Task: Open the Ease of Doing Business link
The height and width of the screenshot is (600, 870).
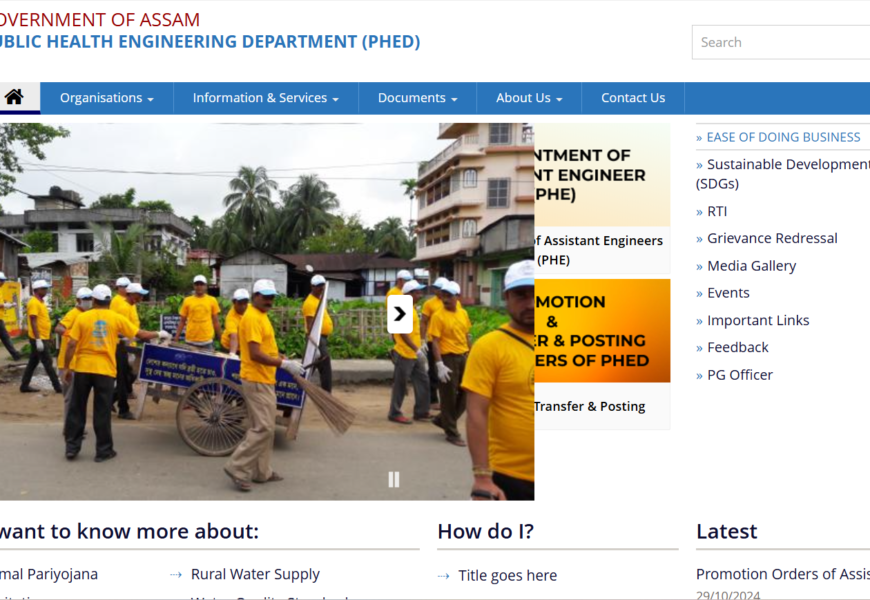Action: (x=782, y=137)
